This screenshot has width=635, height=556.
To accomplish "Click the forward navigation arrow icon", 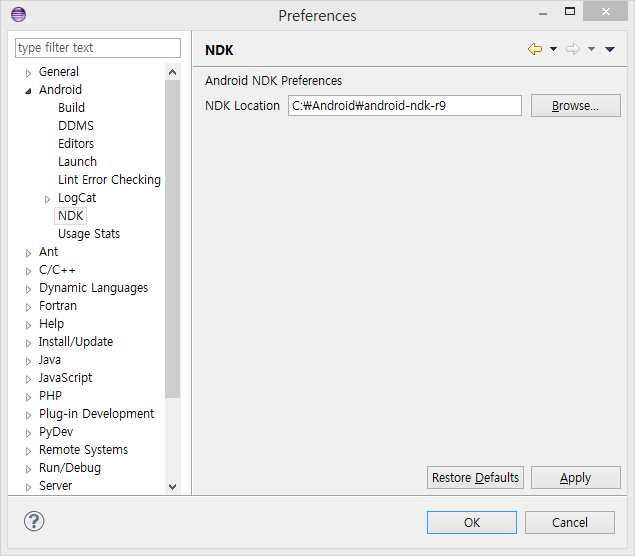I will pos(573,49).
